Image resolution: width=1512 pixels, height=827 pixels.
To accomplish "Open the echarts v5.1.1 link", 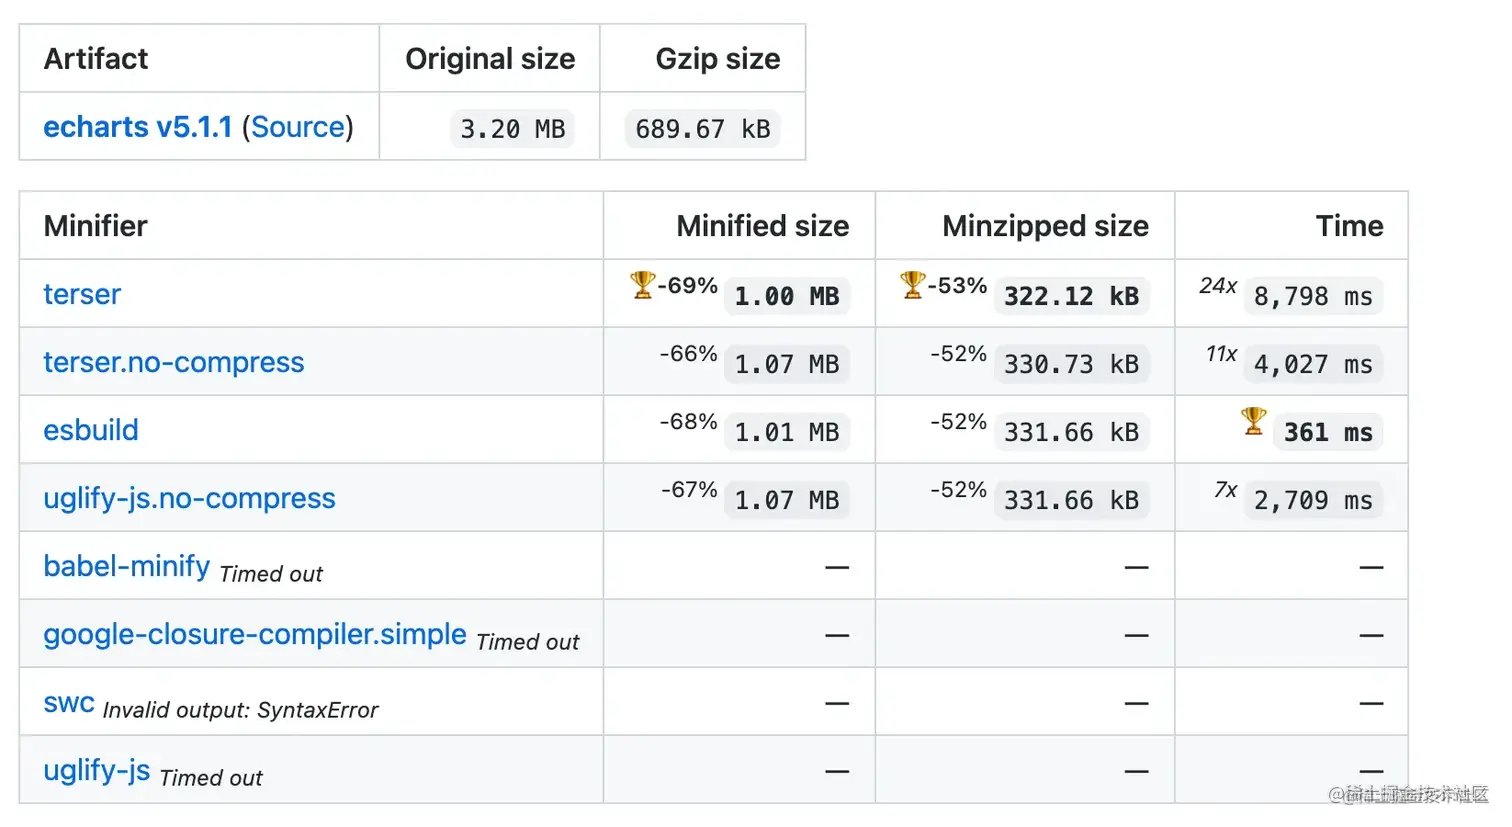I will click(x=137, y=127).
